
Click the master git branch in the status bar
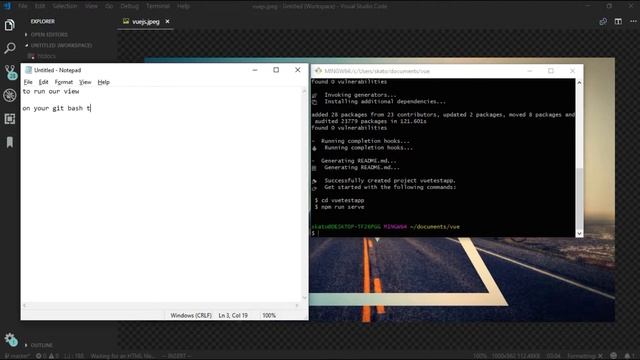(17, 356)
